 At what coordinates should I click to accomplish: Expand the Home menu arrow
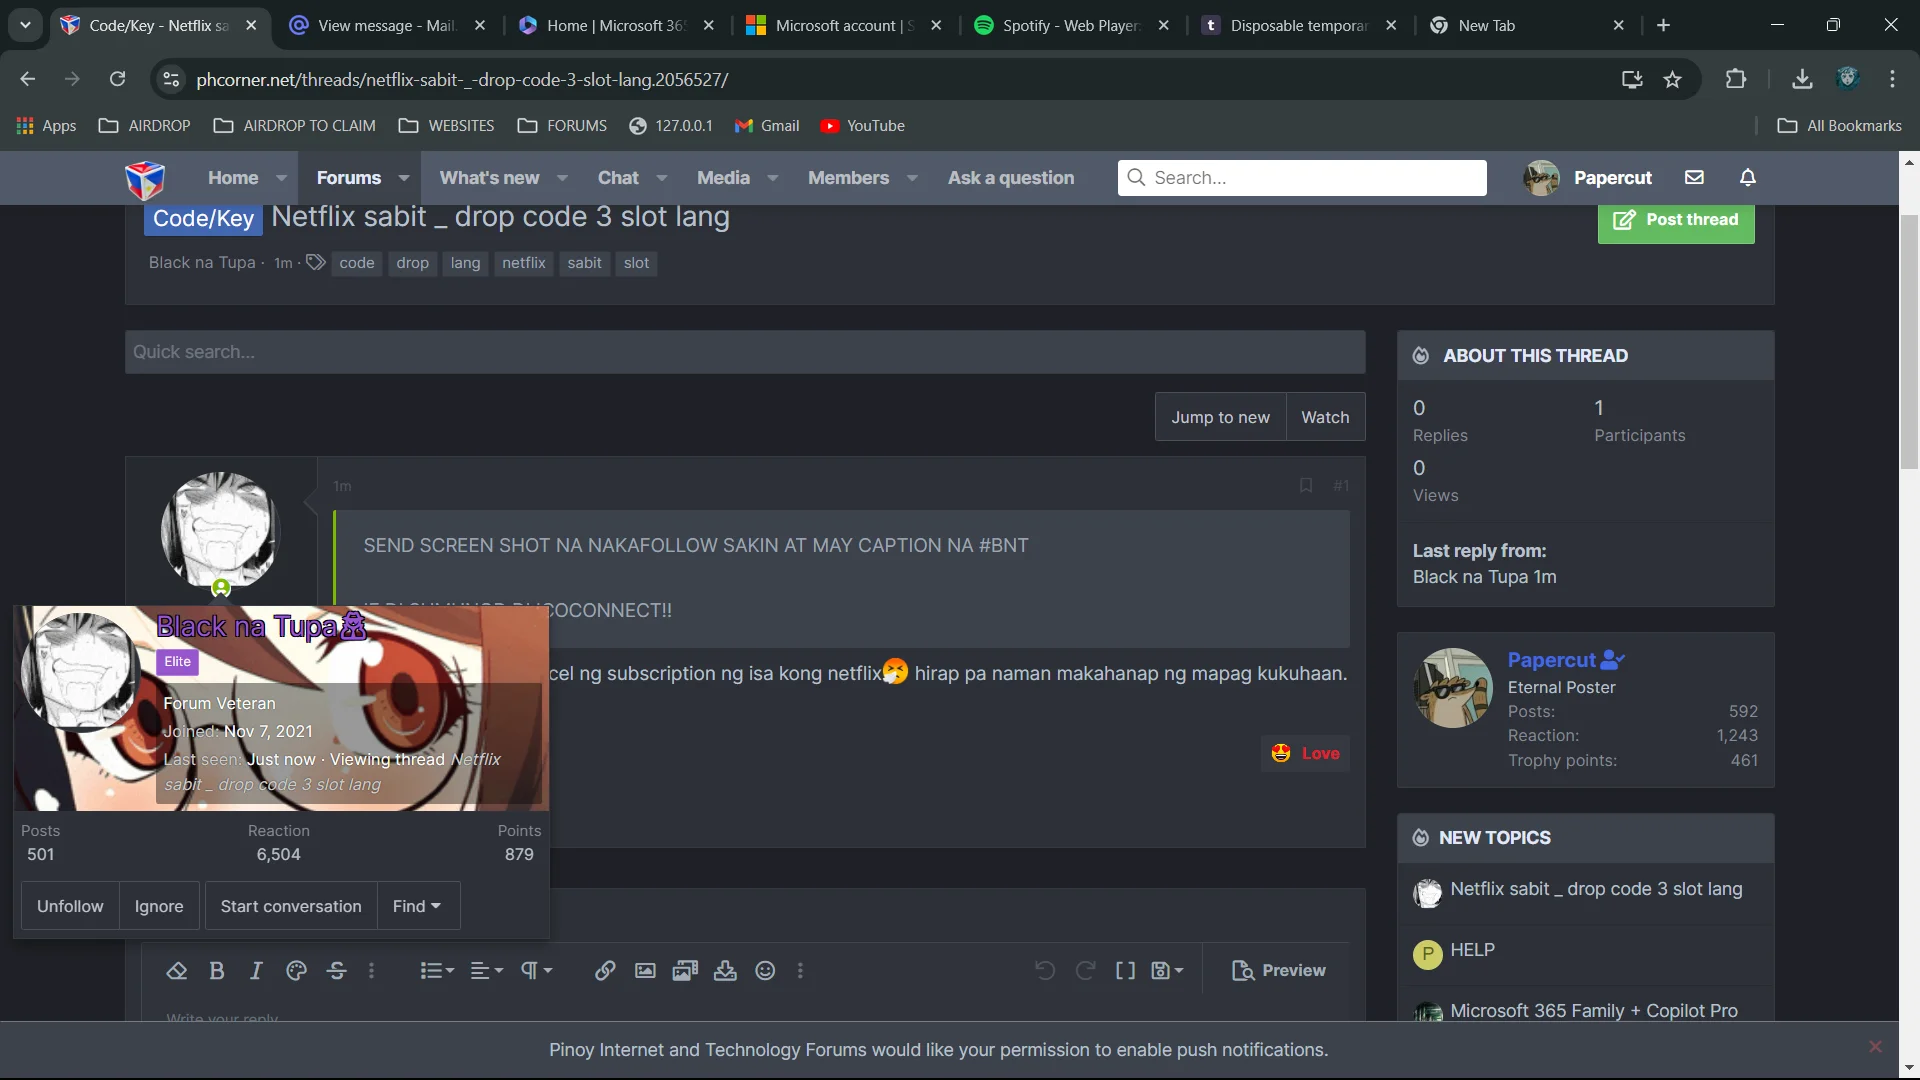pos(282,178)
